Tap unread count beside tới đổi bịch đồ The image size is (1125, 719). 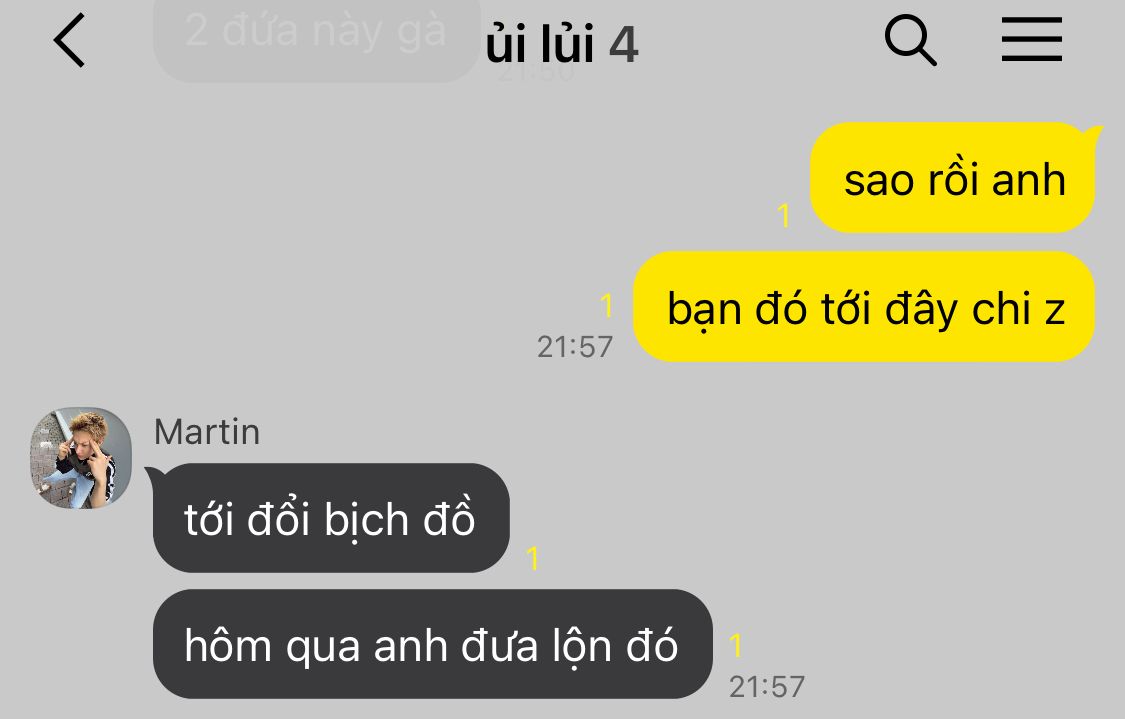[532, 558]
